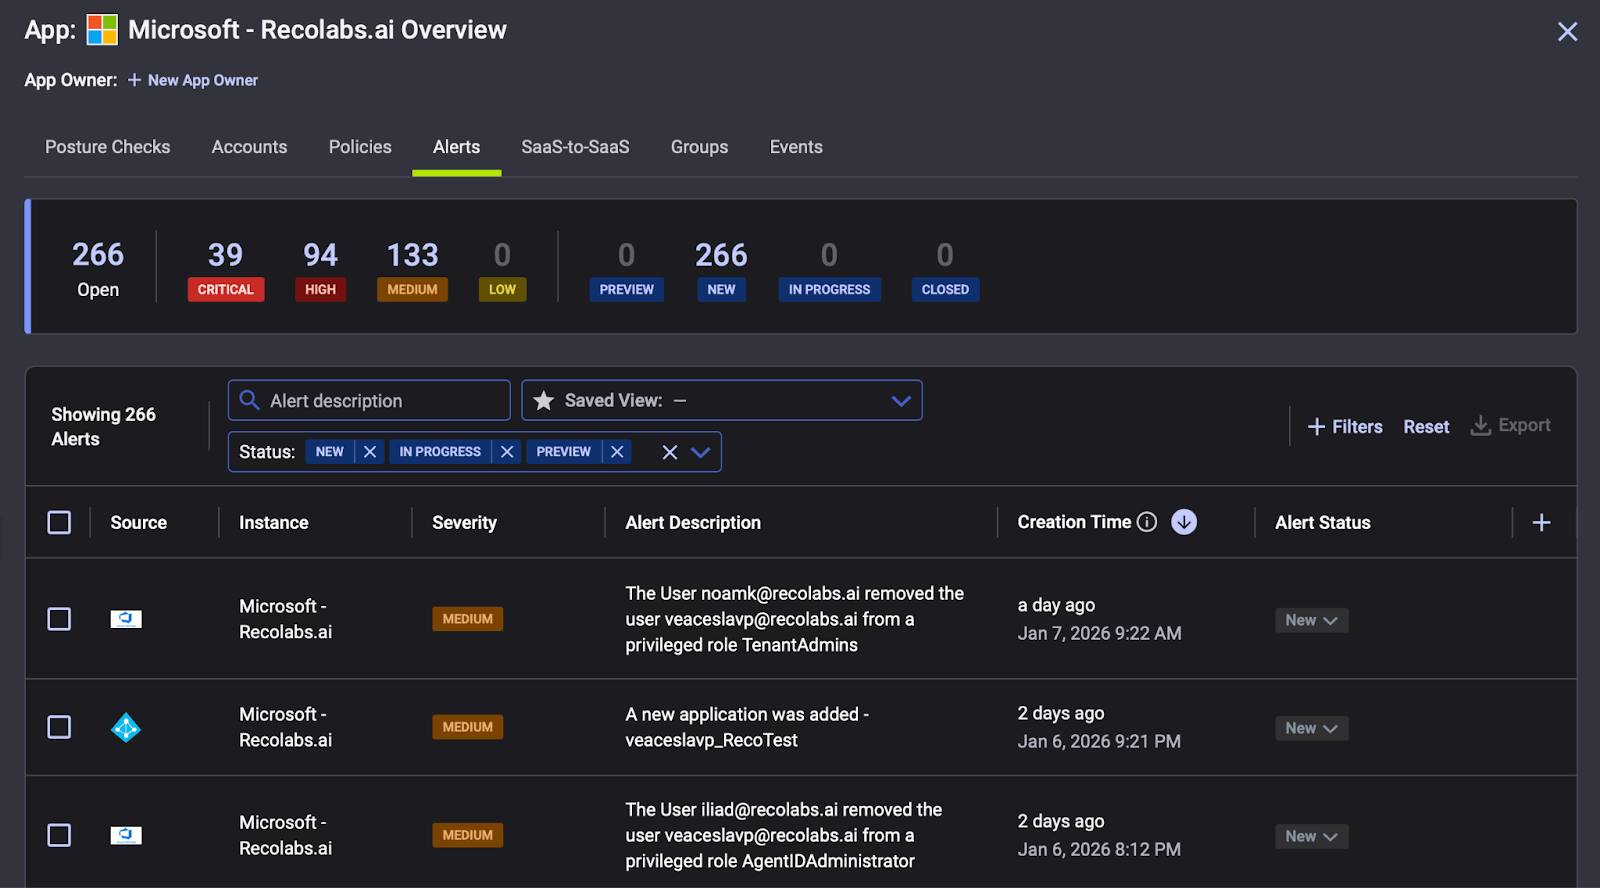Filter by CLOSED status badge

coord(945,289)
